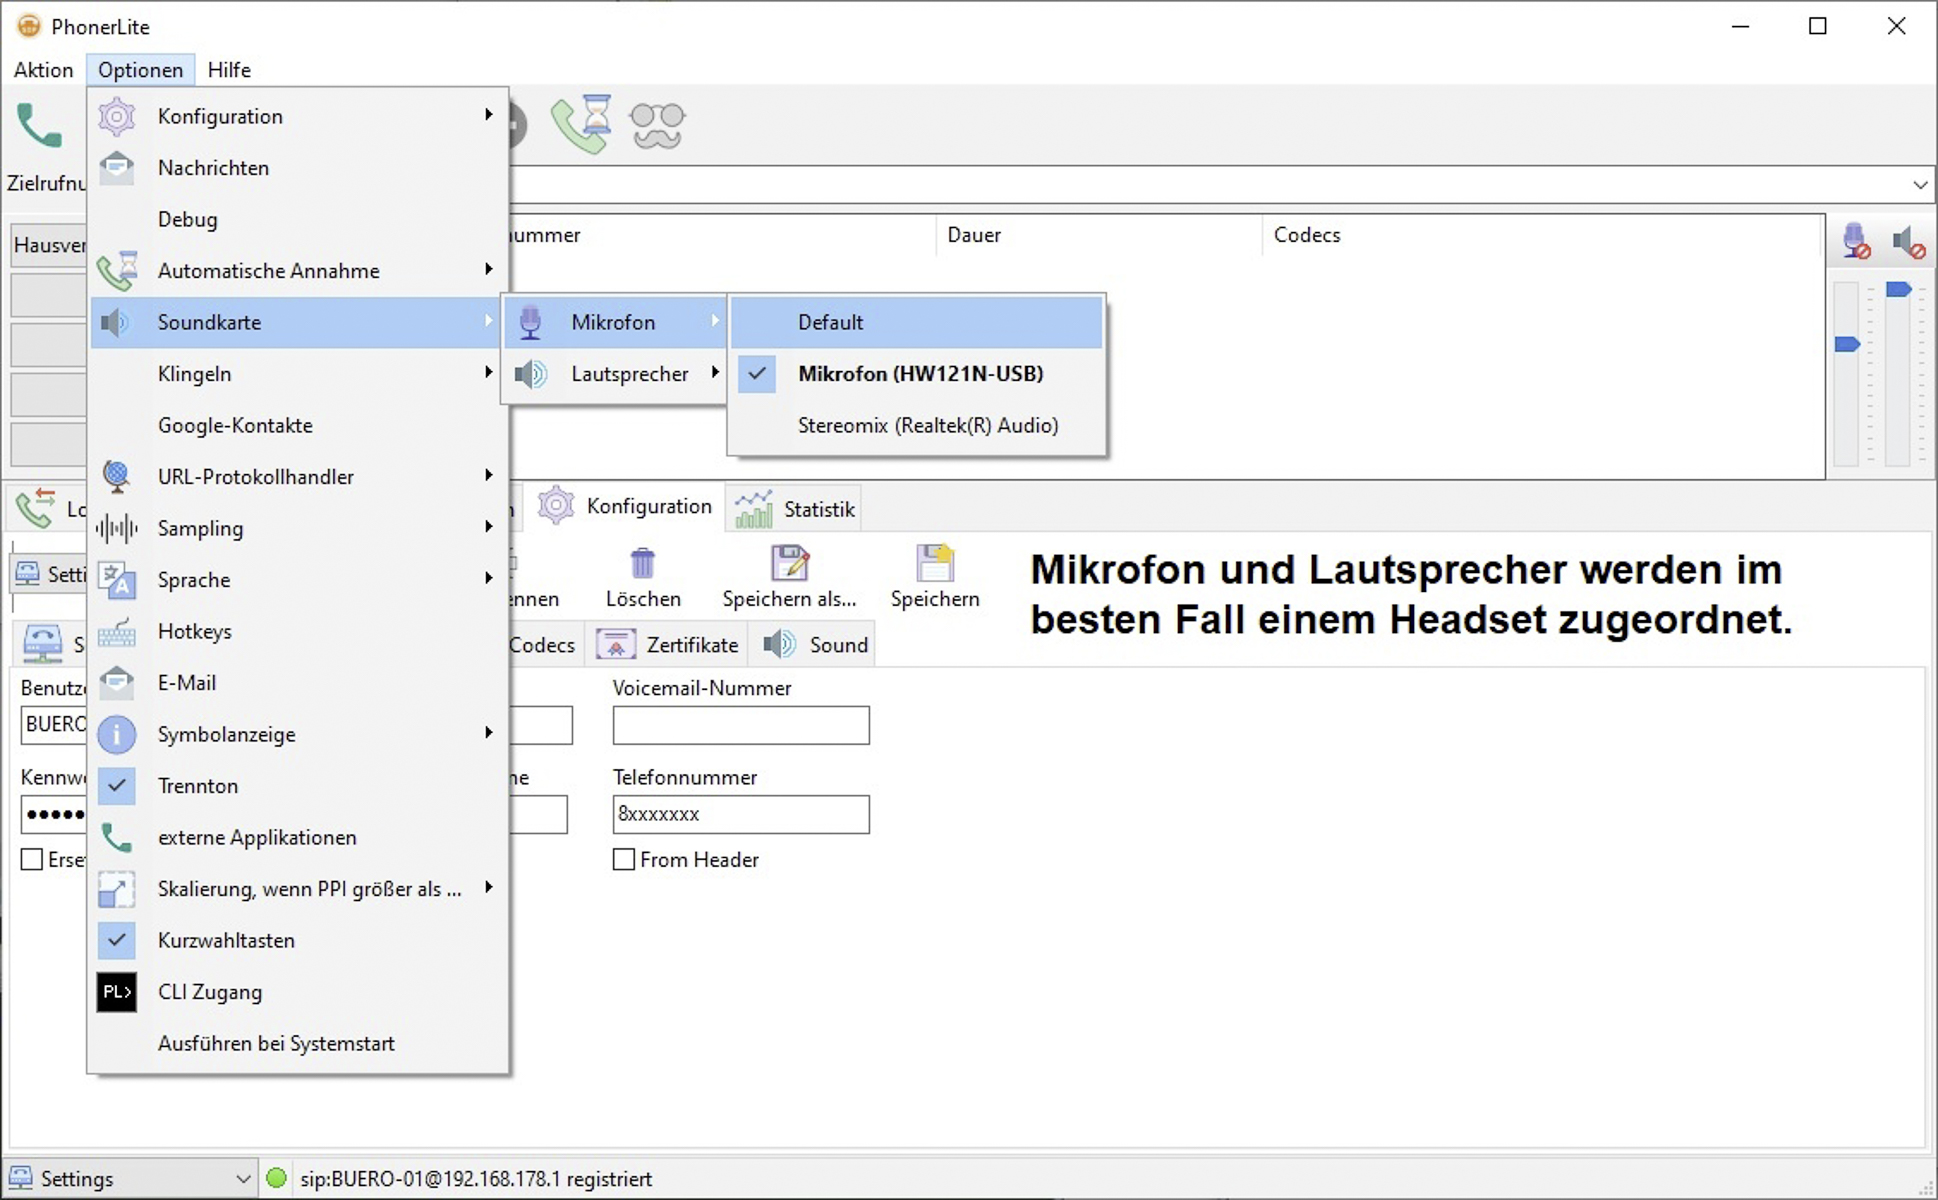Click the Speichern als disk-pencil icon
The height and width of the screenshot is (1200, 1938).
[x=790, y=563]
